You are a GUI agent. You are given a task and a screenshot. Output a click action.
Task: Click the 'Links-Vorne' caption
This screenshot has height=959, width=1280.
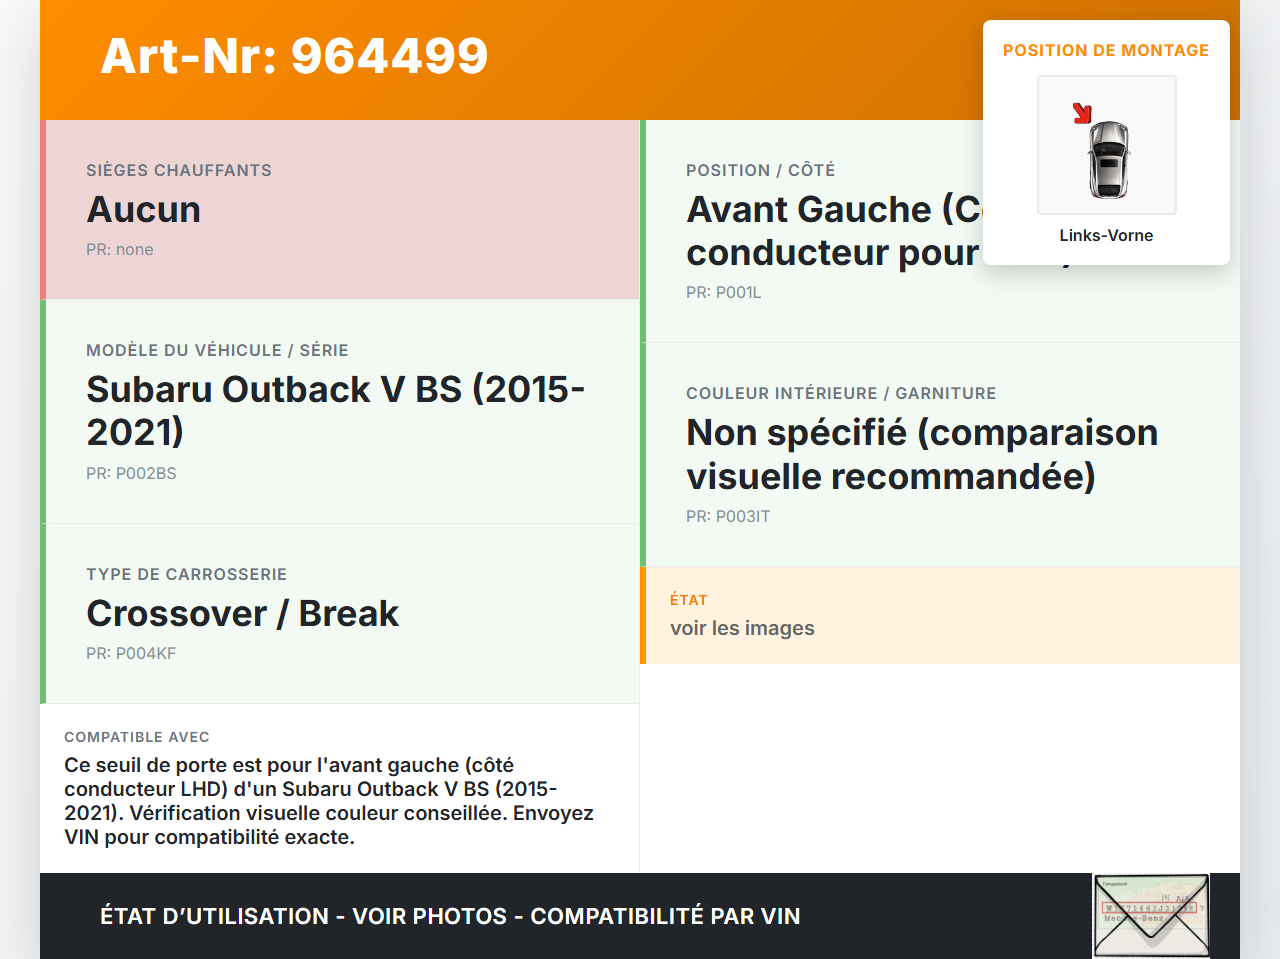point(1106,236)
